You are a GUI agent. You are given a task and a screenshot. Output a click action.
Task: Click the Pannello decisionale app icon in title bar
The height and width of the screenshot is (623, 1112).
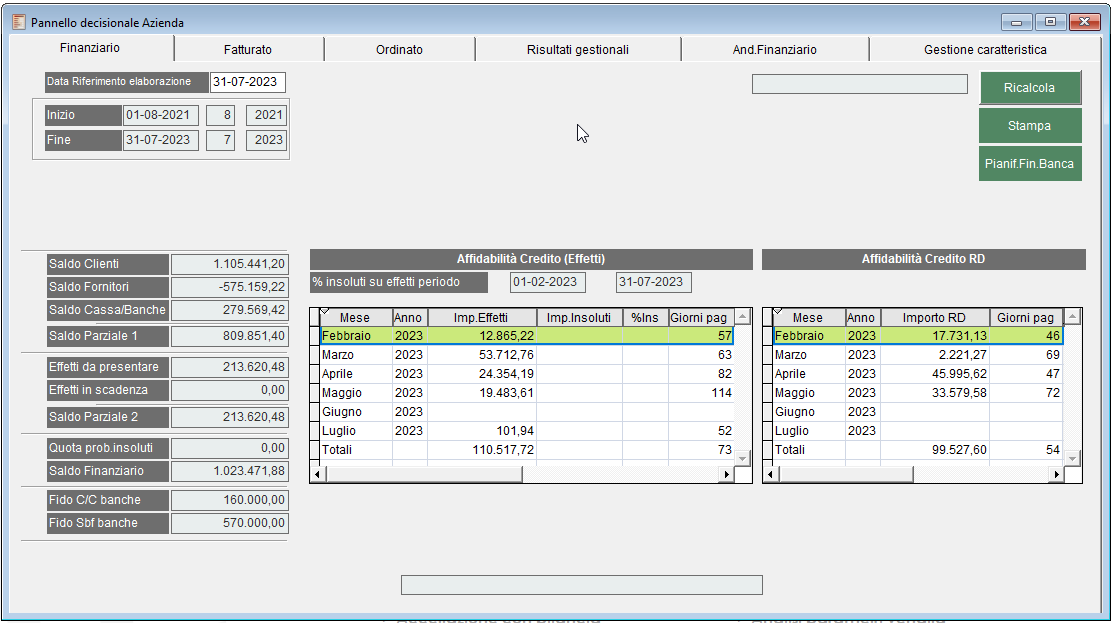18,22
